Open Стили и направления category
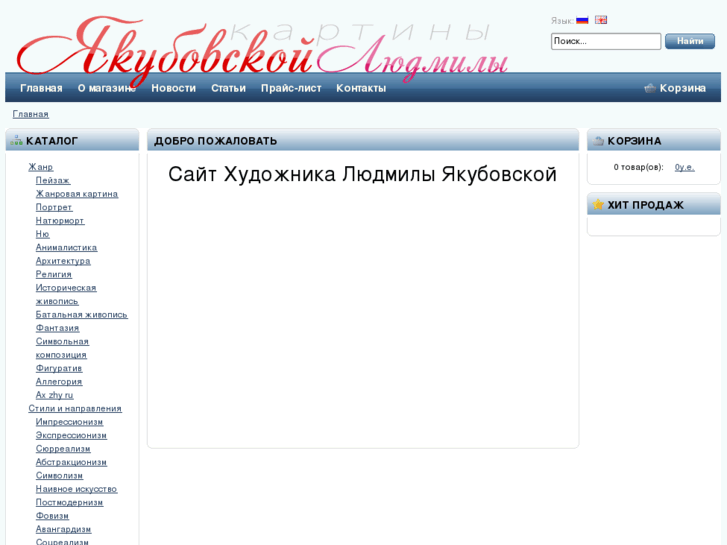The width and height of the screenshot is (727, 545). pos(75,409)
